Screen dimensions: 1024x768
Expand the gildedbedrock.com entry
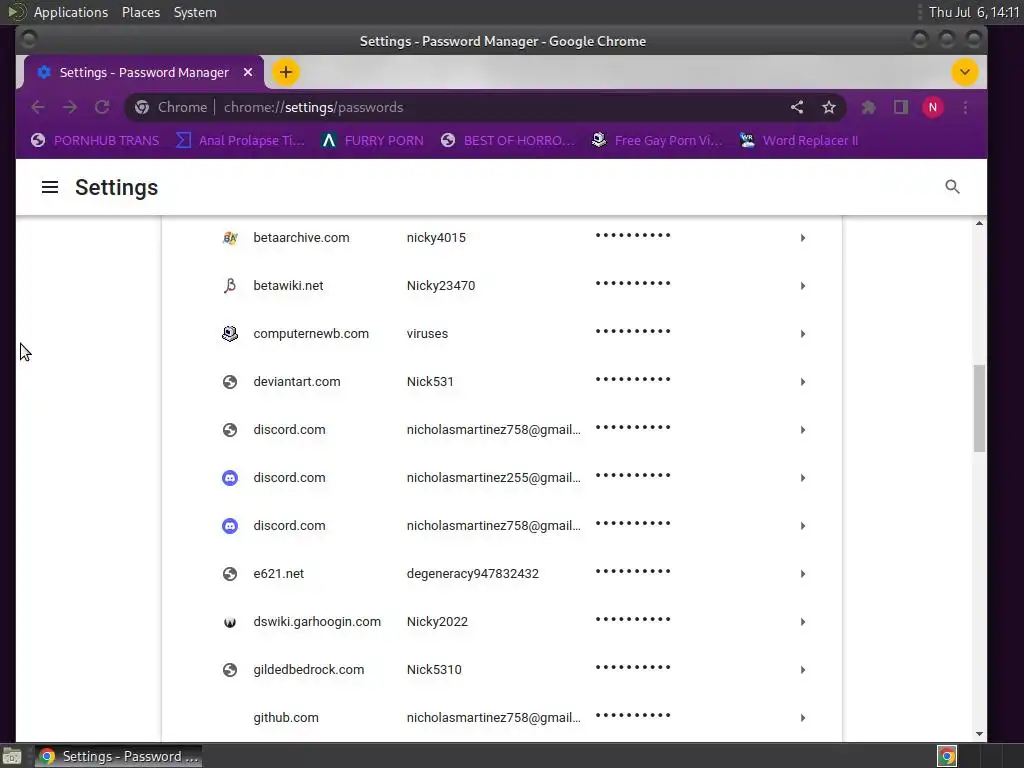[x=803, y=669]
